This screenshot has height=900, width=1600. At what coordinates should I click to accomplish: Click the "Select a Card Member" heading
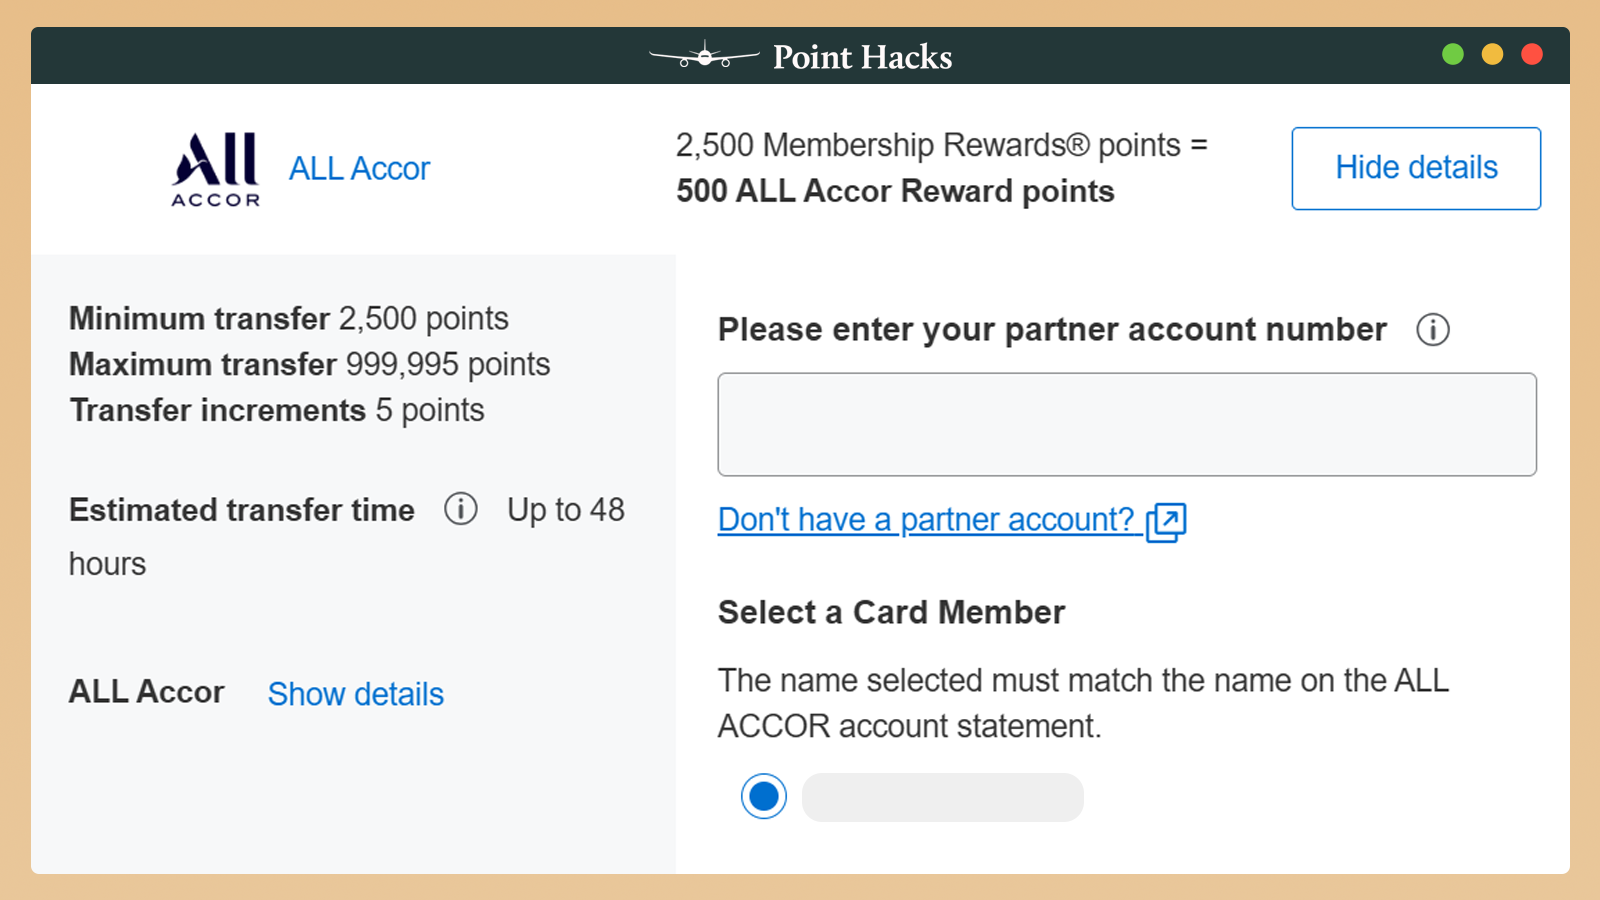coord(891,612)
